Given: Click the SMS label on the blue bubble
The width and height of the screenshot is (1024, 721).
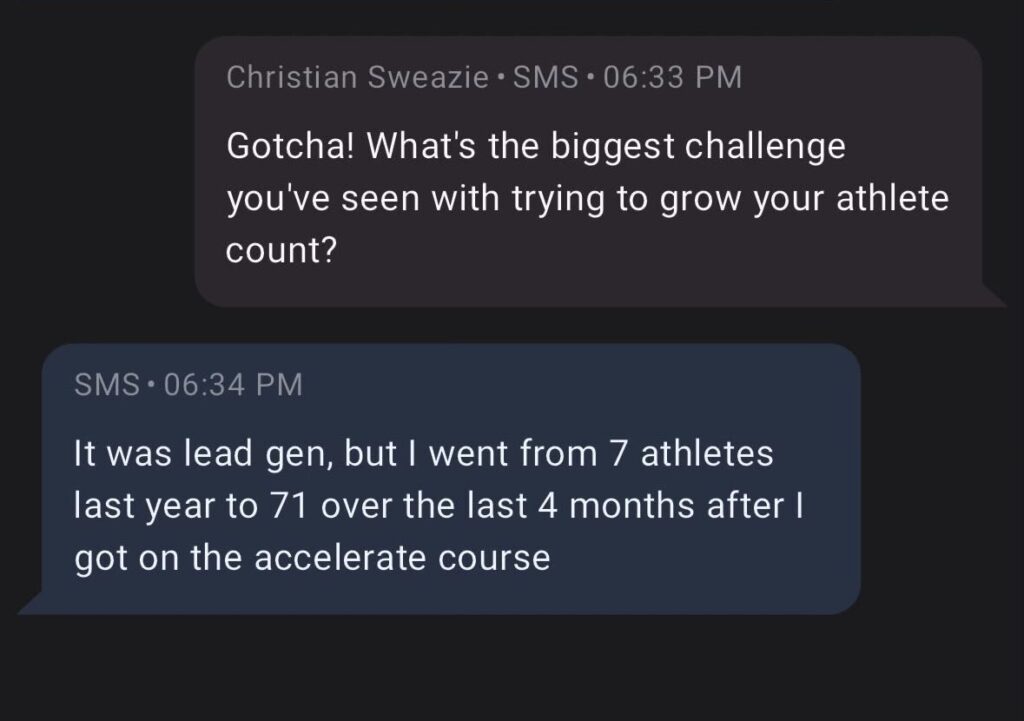Looking at the screenshot, I should (106, 384).
